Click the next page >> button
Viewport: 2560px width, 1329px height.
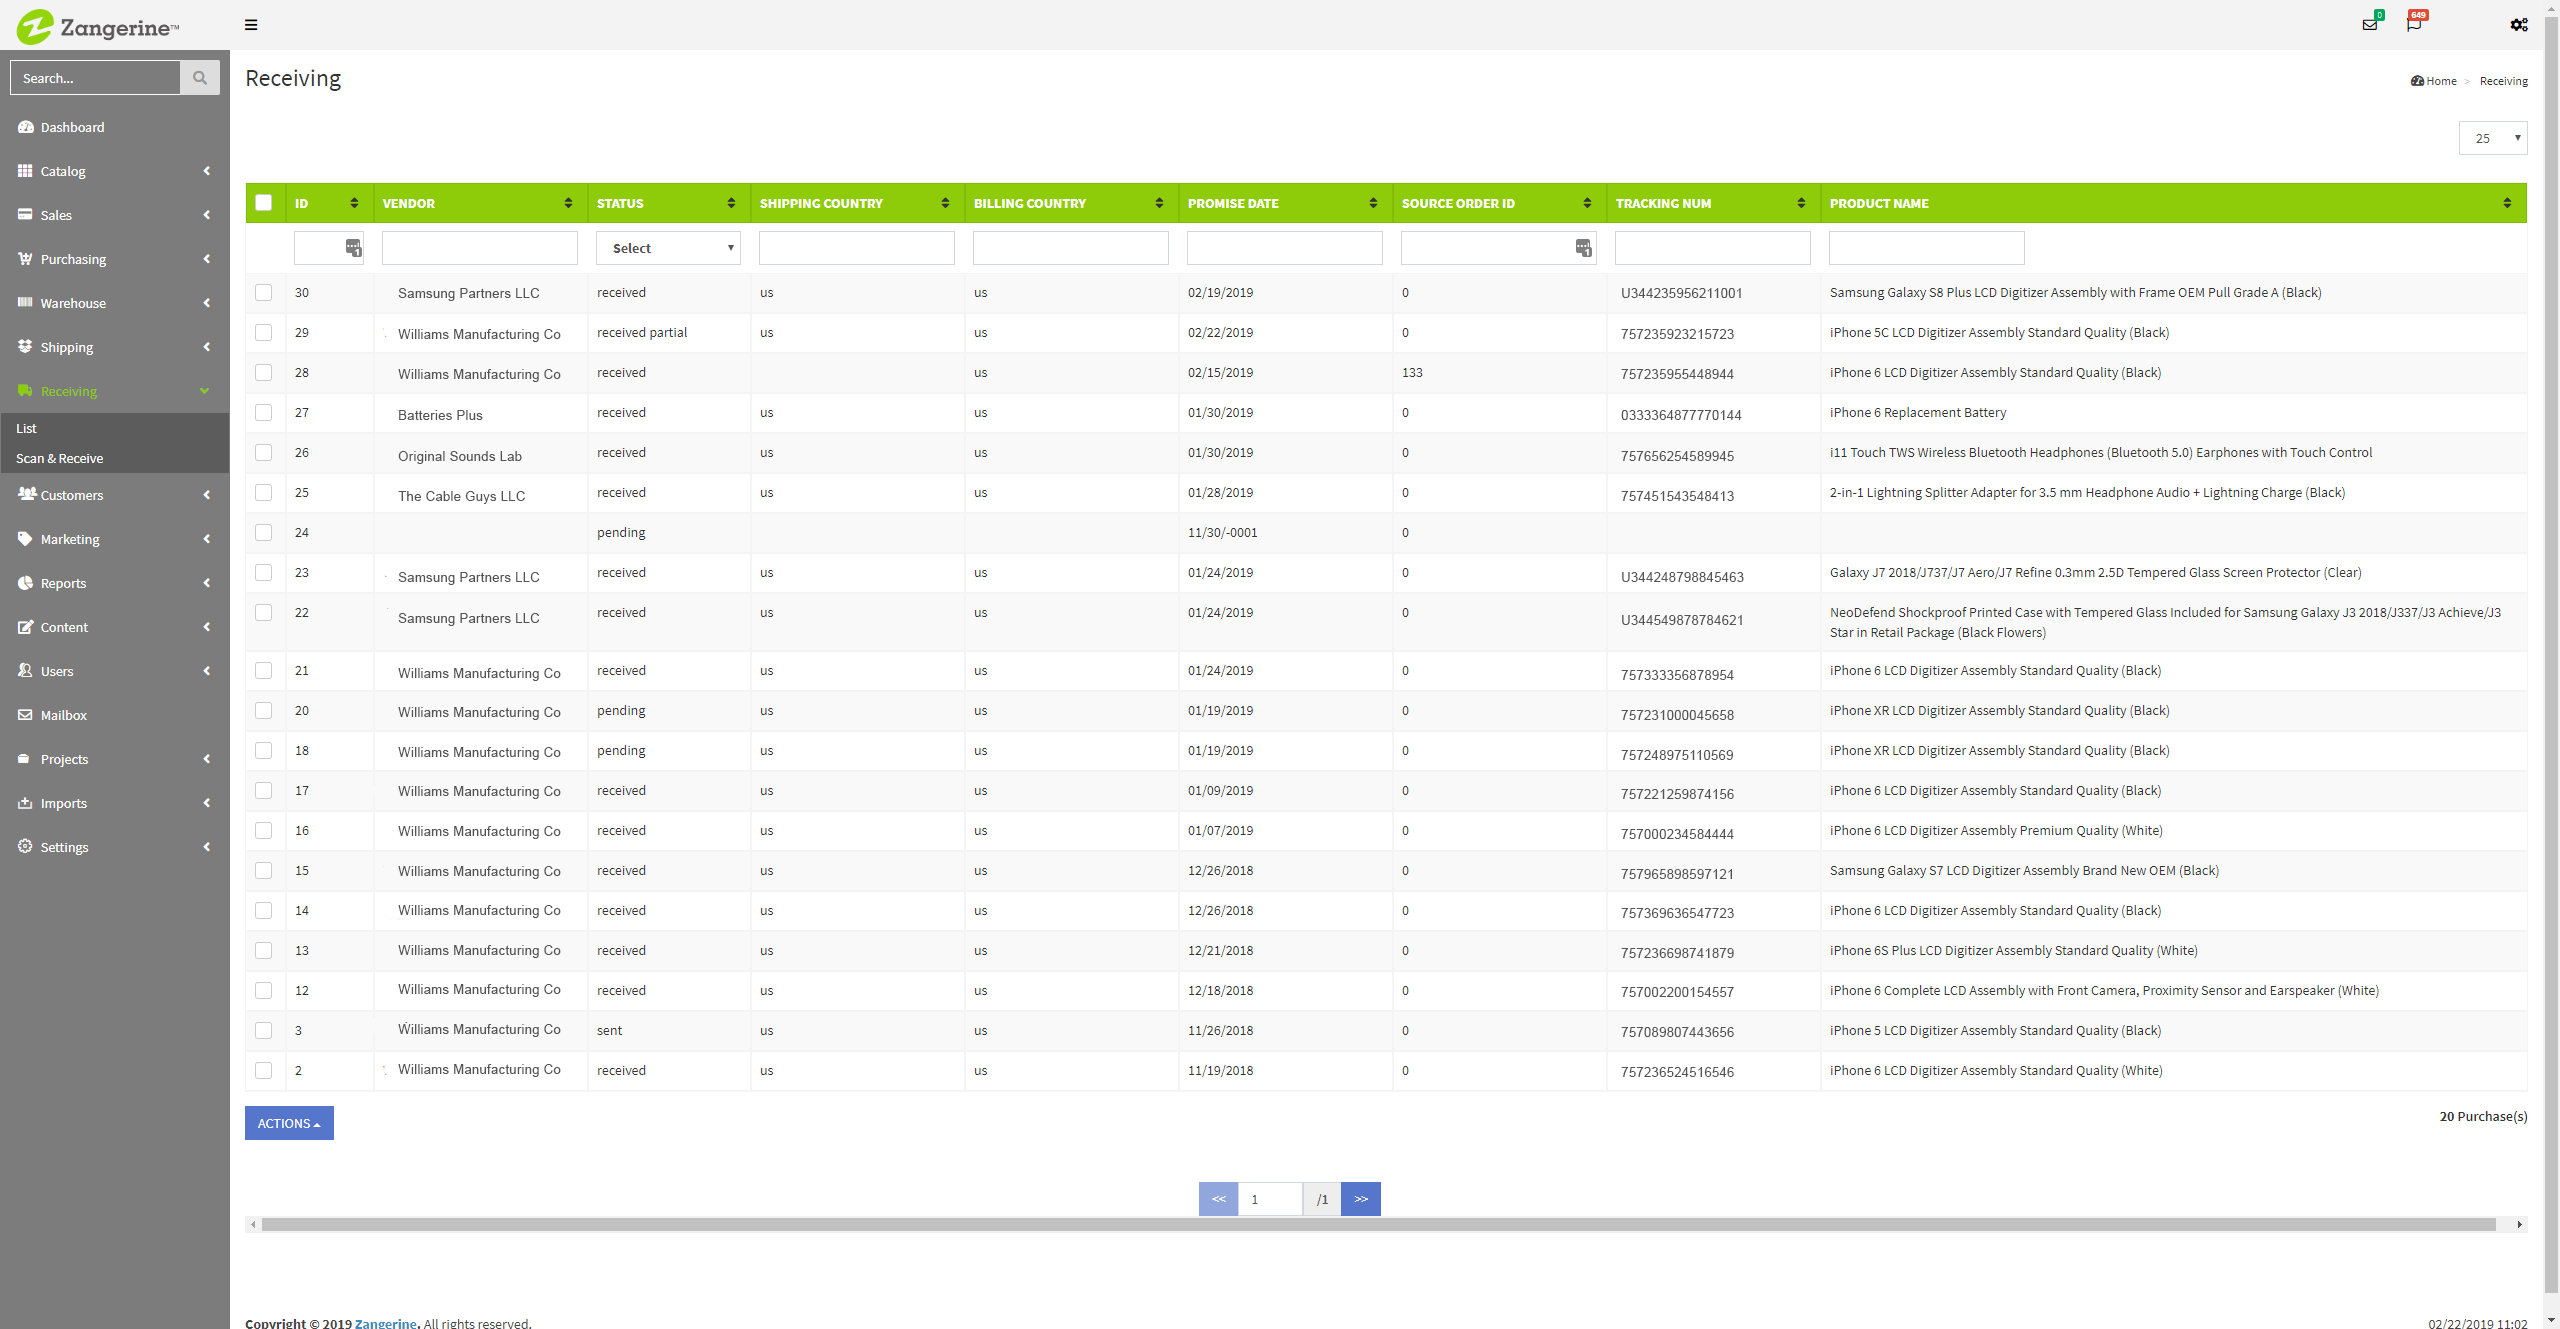click(1360, 1199)
